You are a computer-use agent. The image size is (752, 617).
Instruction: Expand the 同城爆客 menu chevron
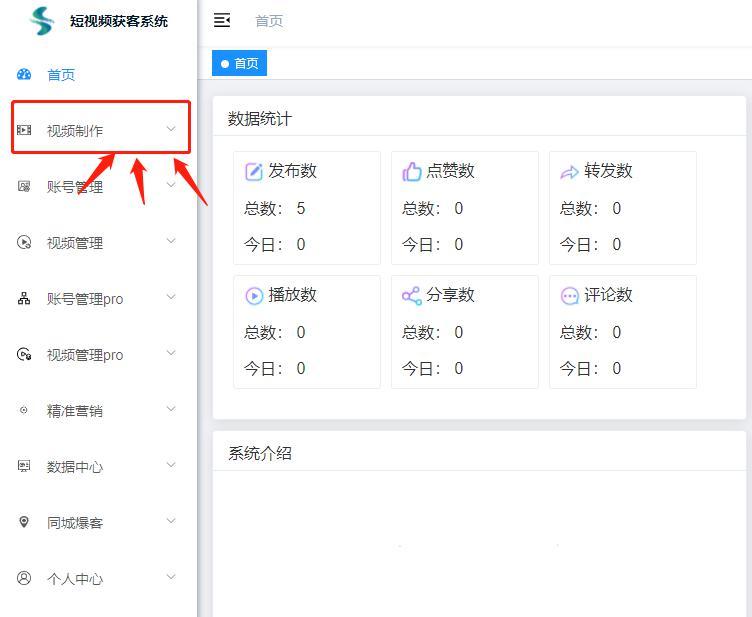(171, 521)
